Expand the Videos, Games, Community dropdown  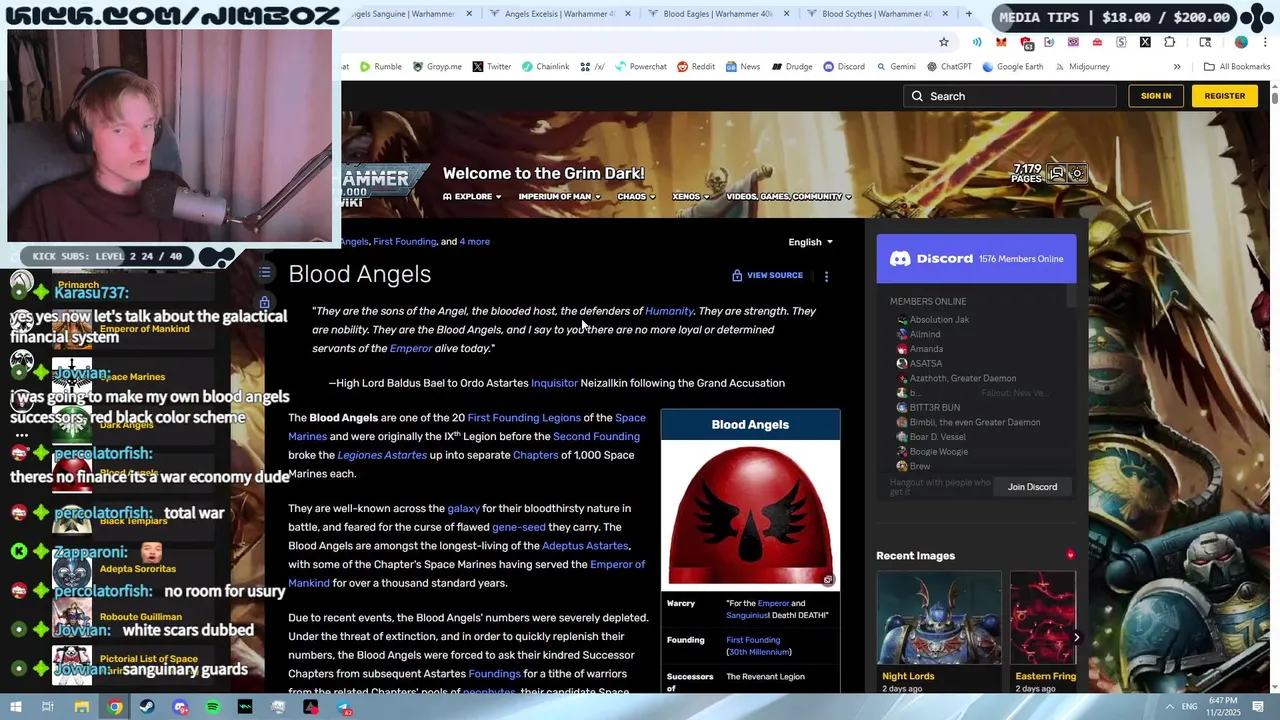coord(789,197)
